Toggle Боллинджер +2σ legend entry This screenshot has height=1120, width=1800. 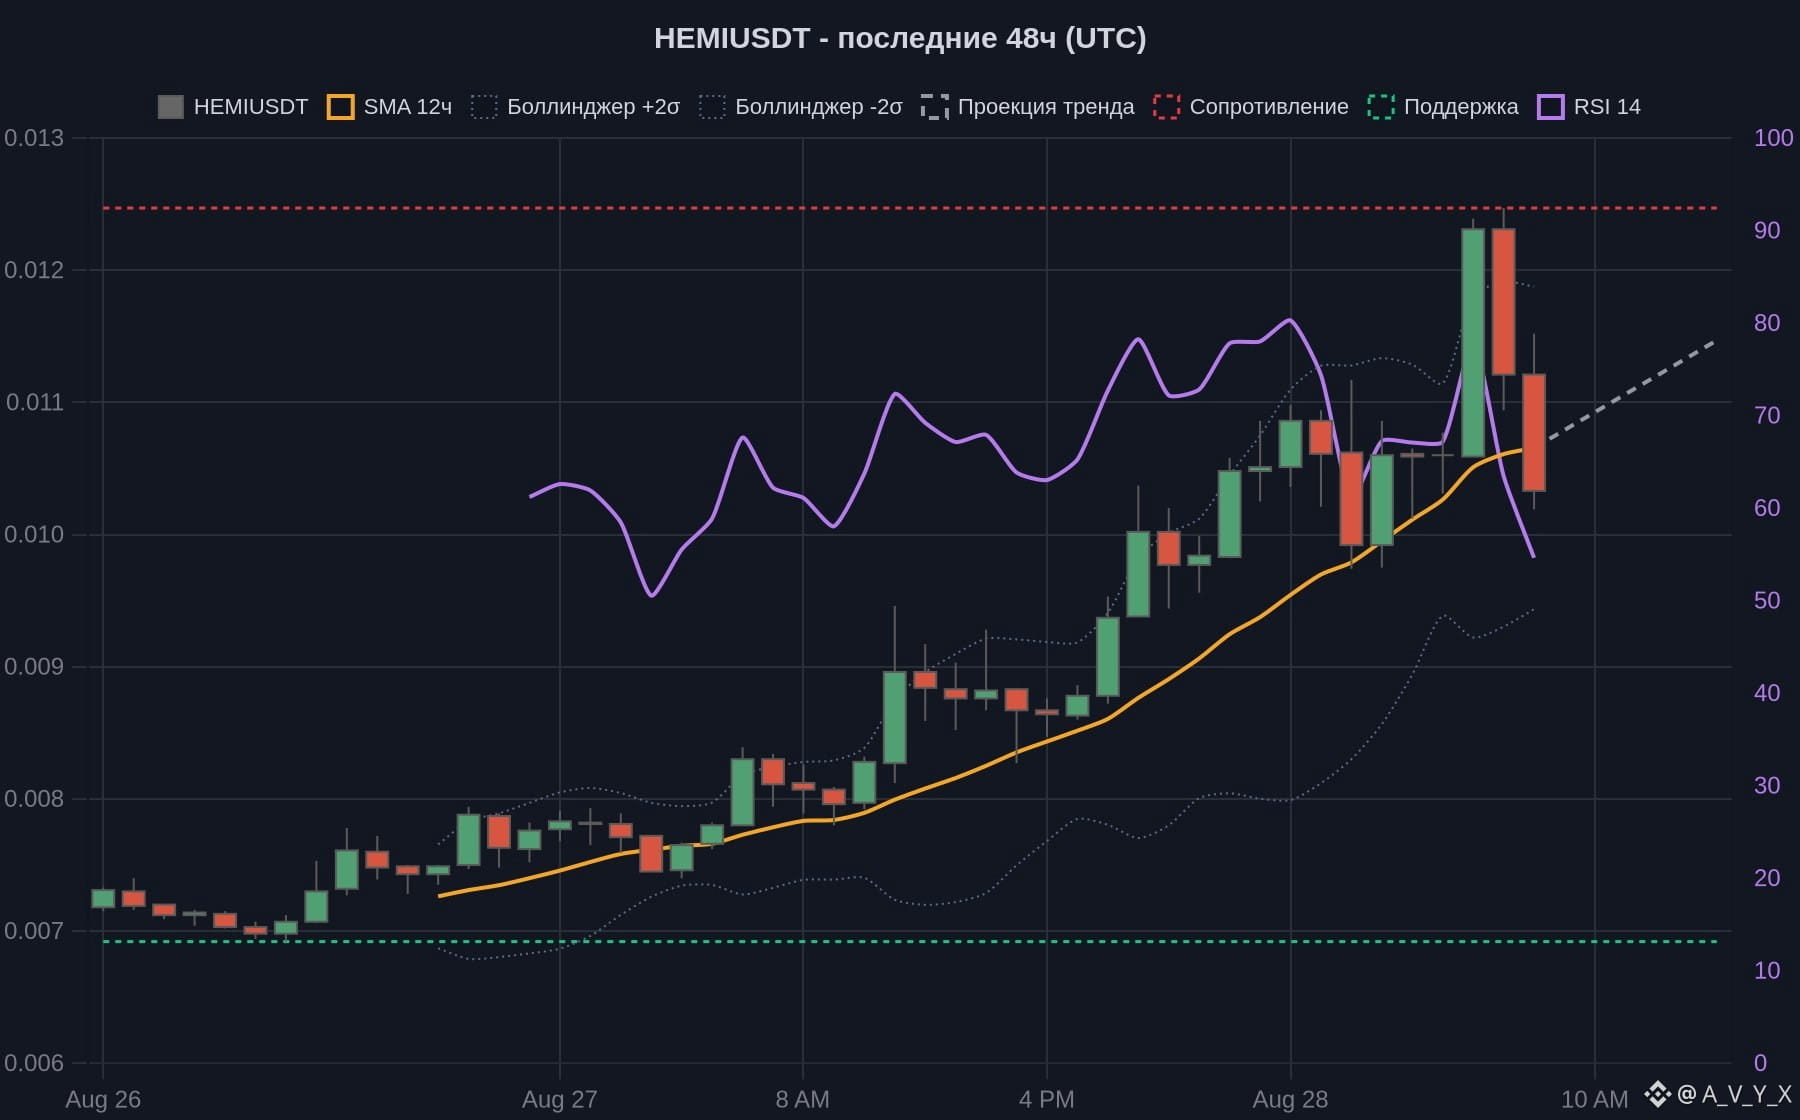[575, 107]
